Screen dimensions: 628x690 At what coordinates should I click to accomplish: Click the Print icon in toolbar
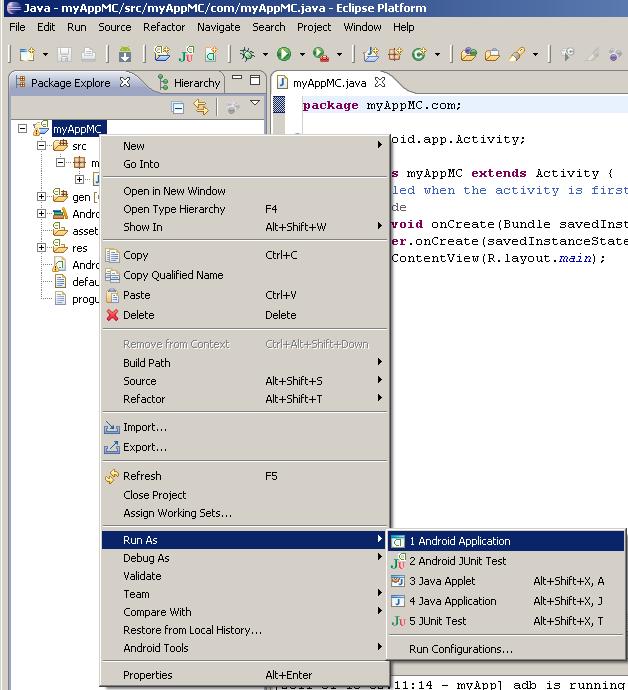(x=88, y=54)
